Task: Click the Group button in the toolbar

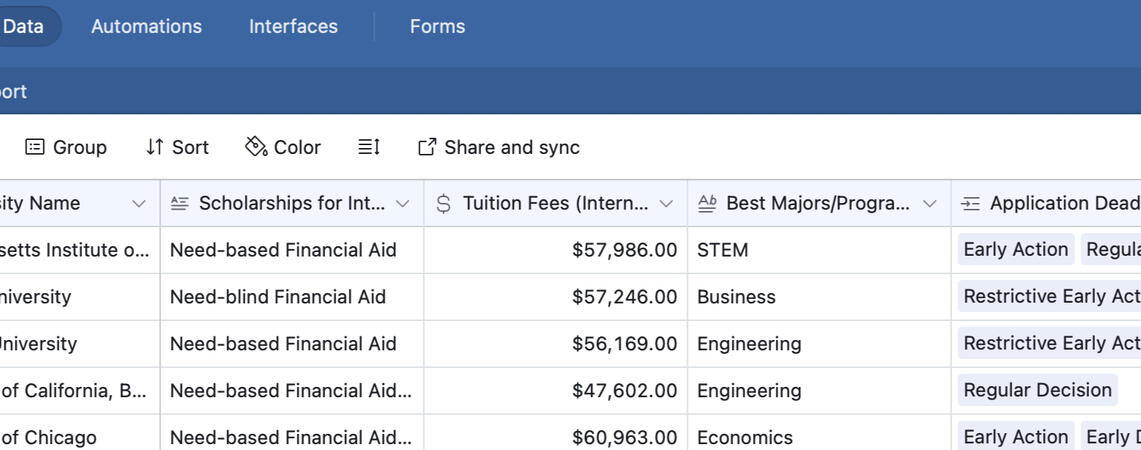Action: click(x=65, y=147)
